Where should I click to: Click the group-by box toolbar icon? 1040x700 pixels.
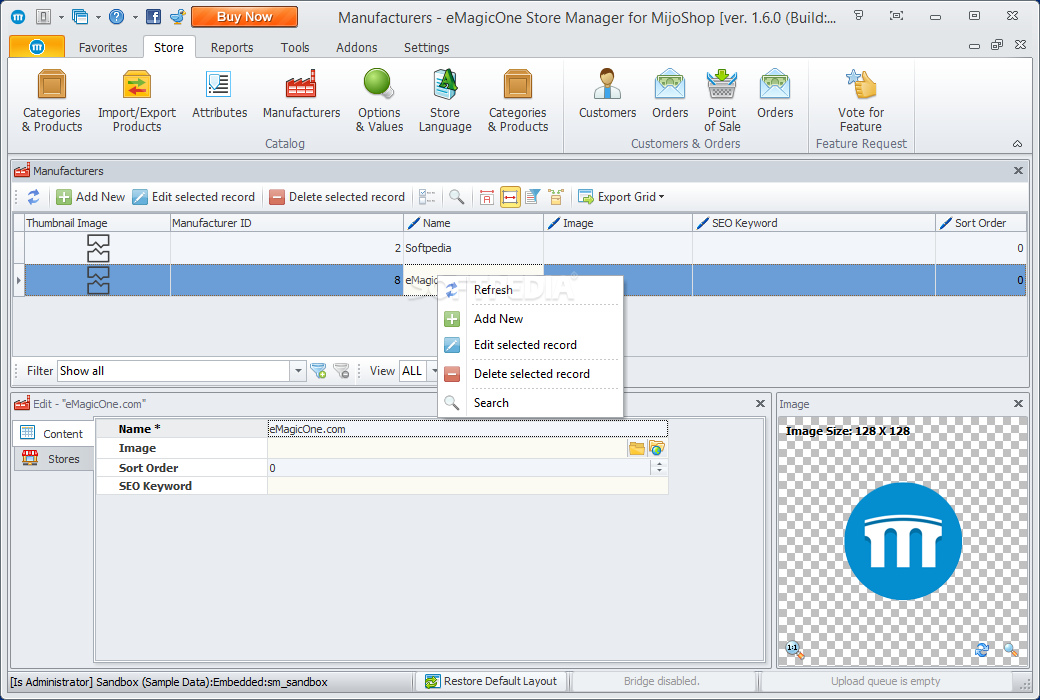(556, 197)
